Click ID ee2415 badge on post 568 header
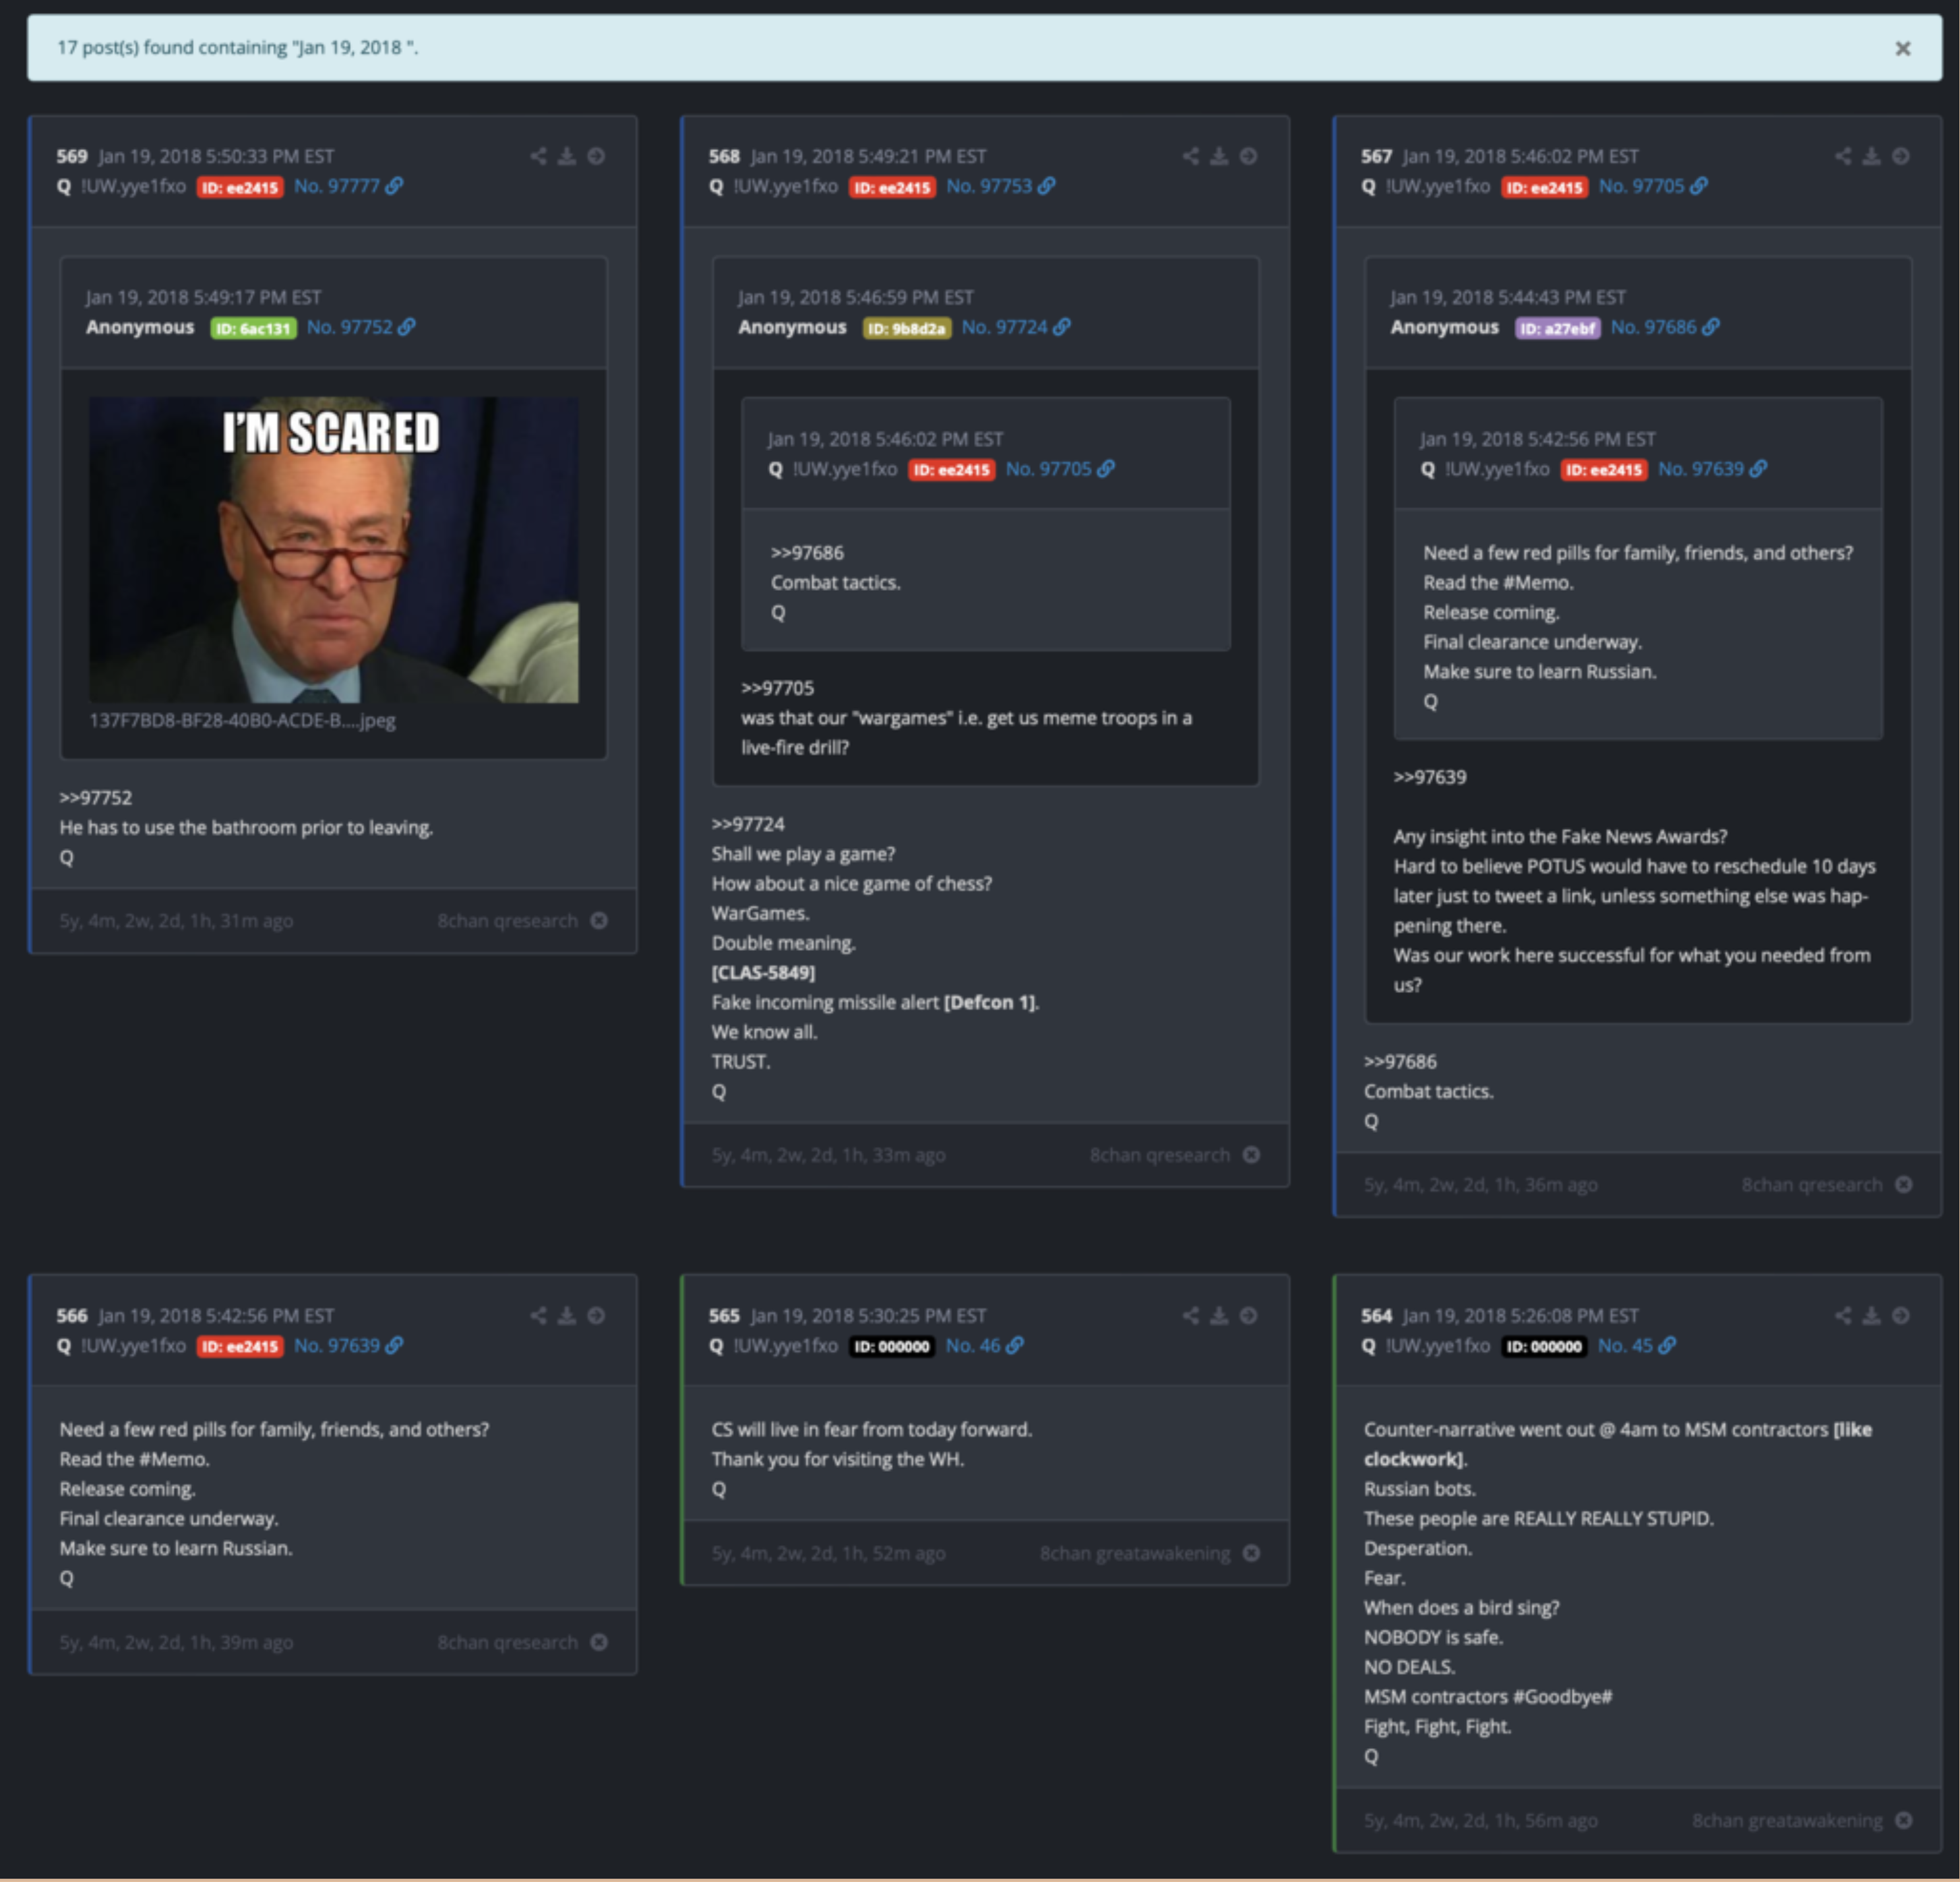The width and height of the screenshot is (1960, 1882). pos(892,187)
